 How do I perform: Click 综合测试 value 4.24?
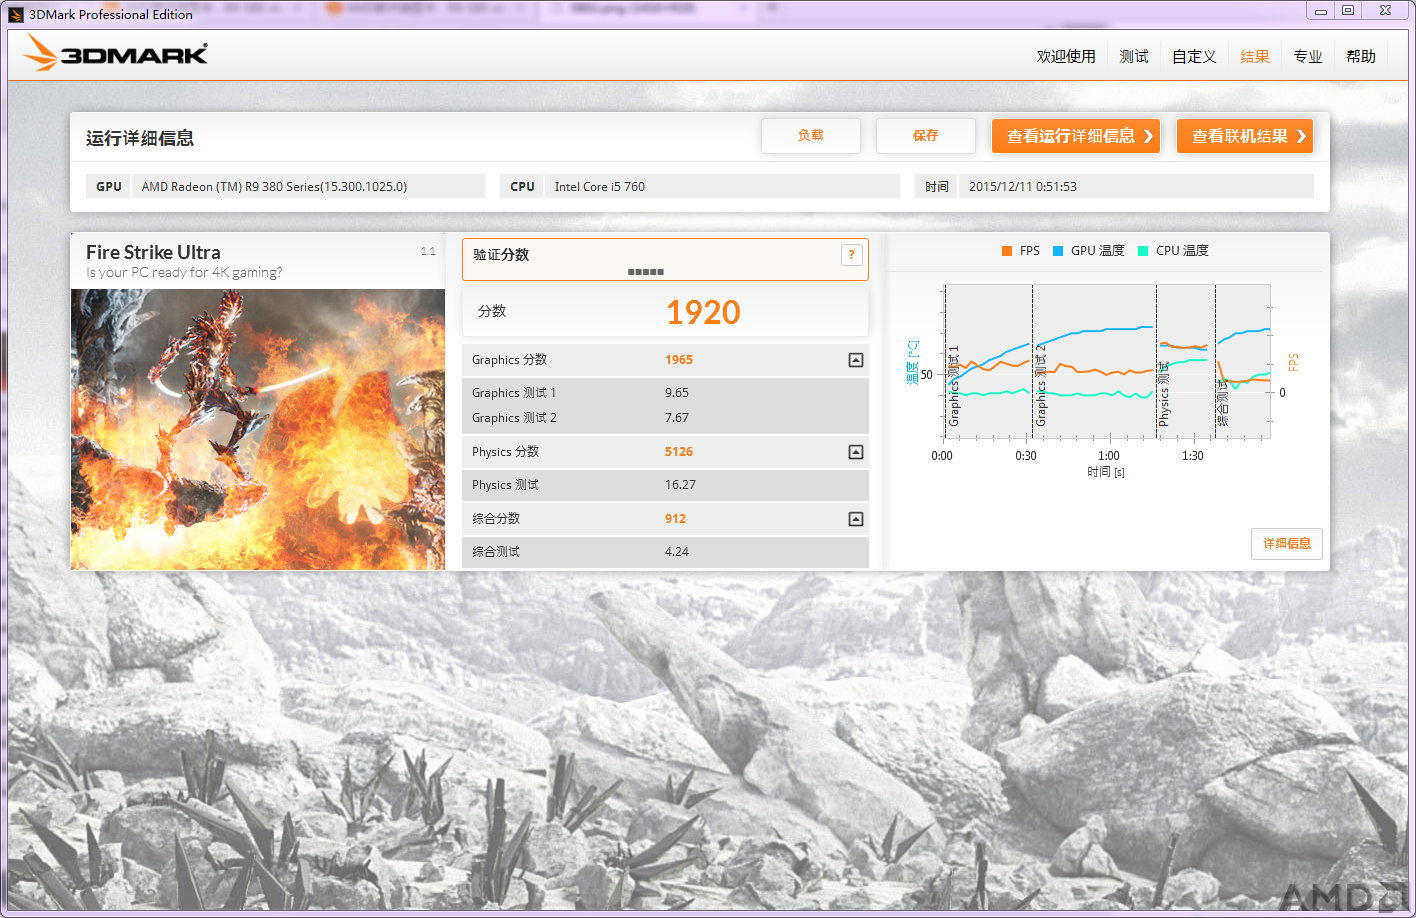(x=677, y=552)
